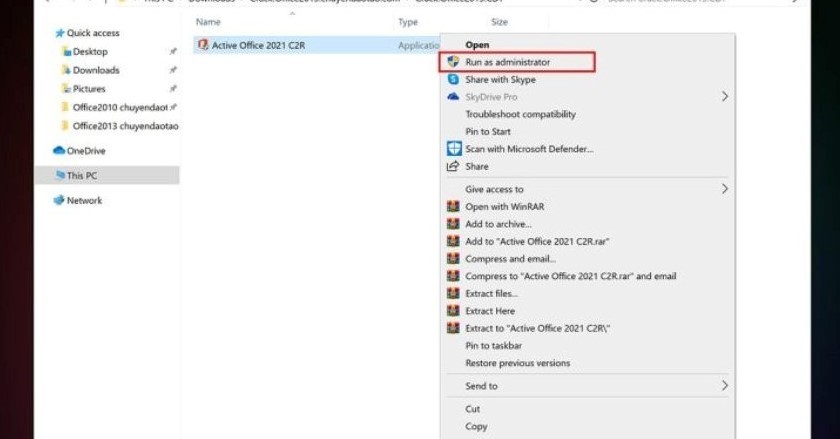Viewport: 840px width, 439px height.
Task: Choose Share with Skype
Action: 500,79
